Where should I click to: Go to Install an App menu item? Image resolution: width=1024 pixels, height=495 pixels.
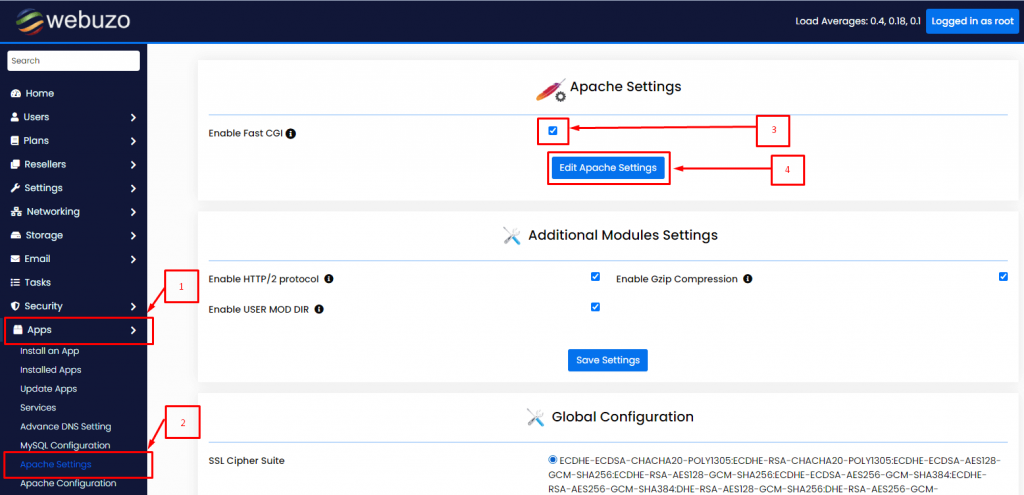[x=50, y=351]
